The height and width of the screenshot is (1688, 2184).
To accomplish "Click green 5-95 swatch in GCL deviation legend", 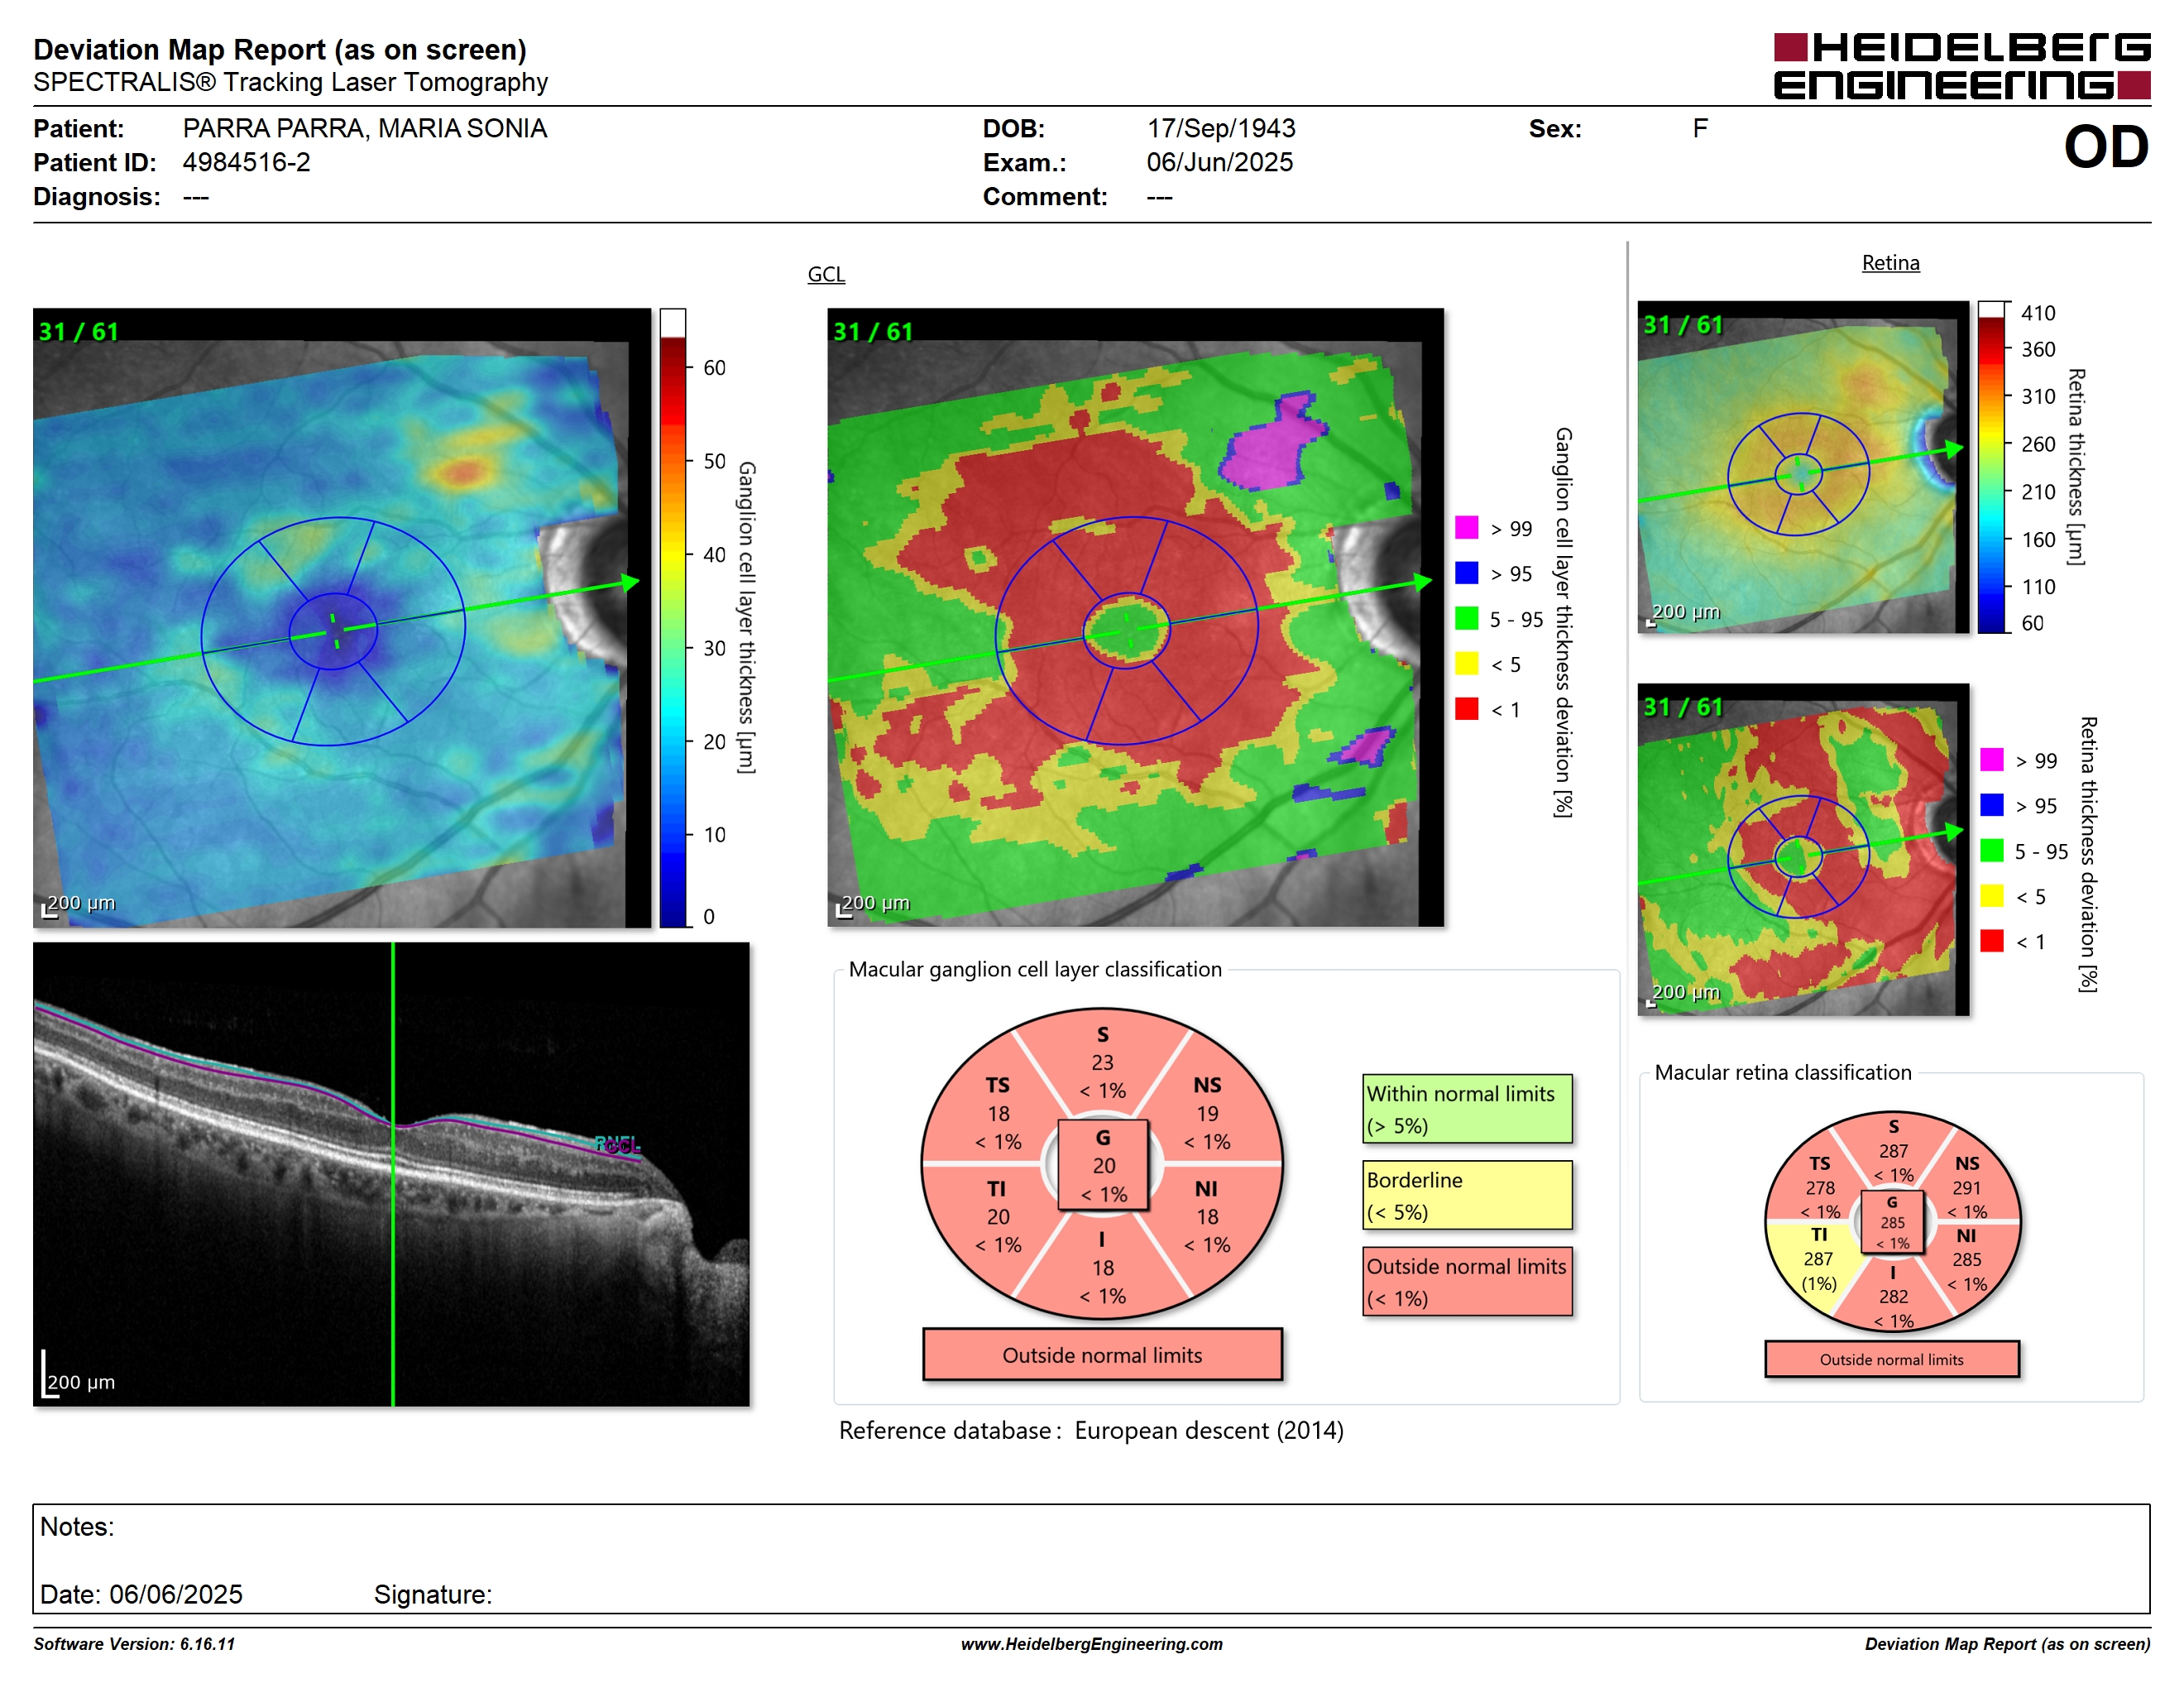I will 1466,618.
